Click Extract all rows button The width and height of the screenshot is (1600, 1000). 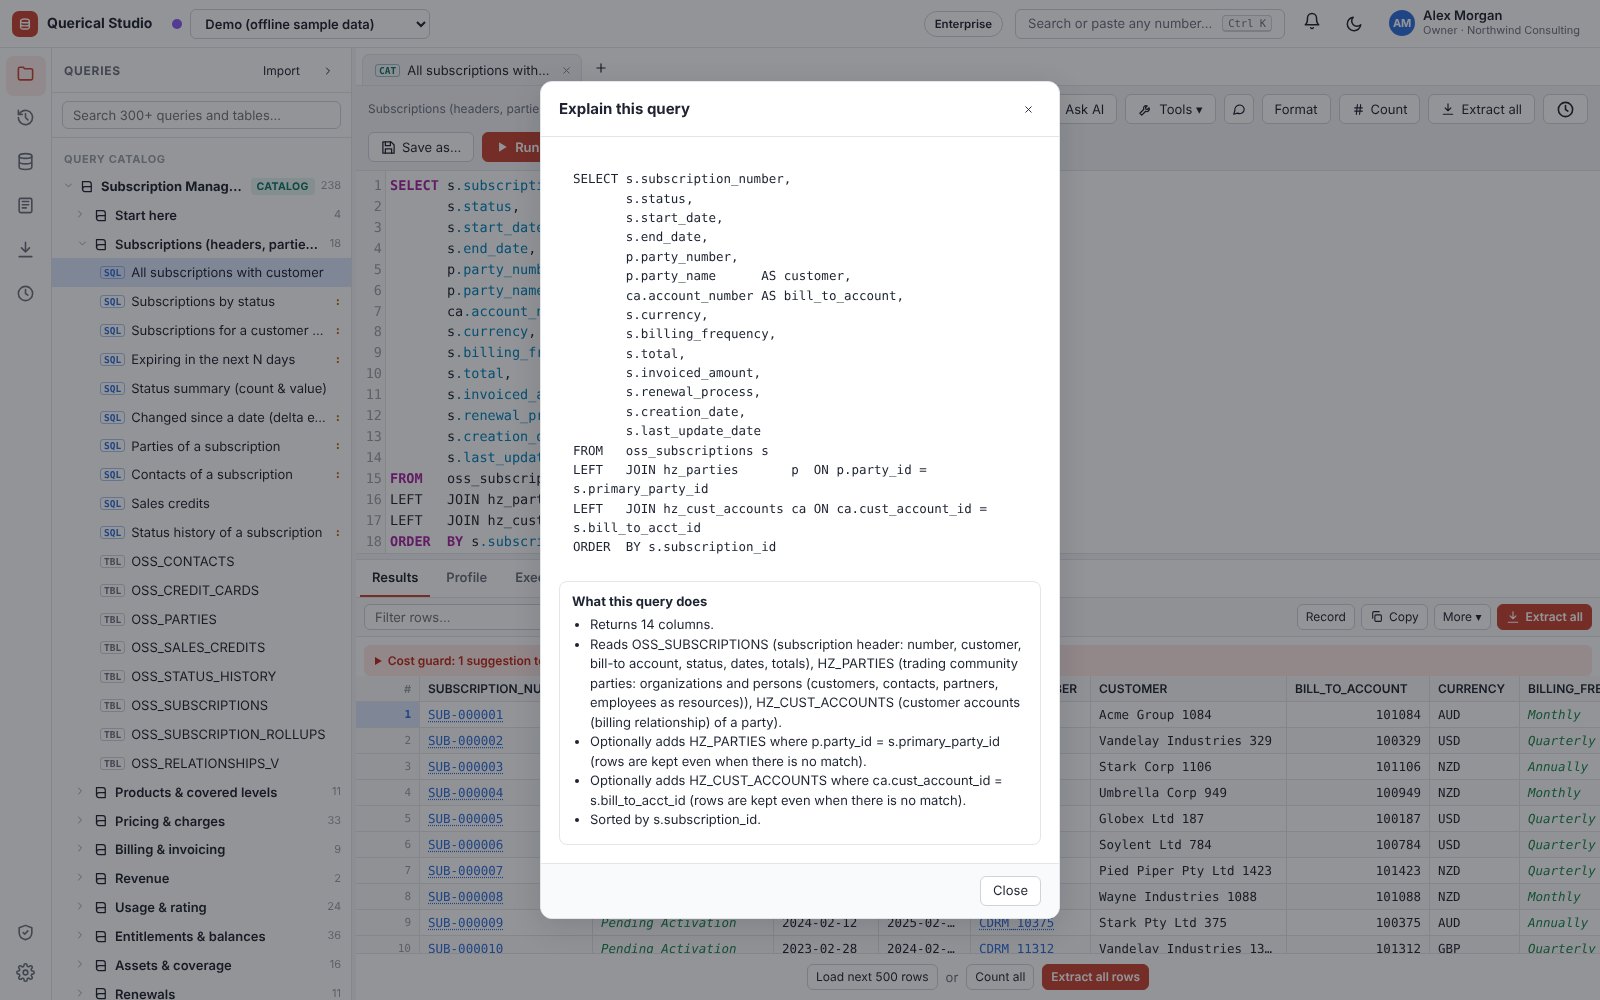(1095, 977)
